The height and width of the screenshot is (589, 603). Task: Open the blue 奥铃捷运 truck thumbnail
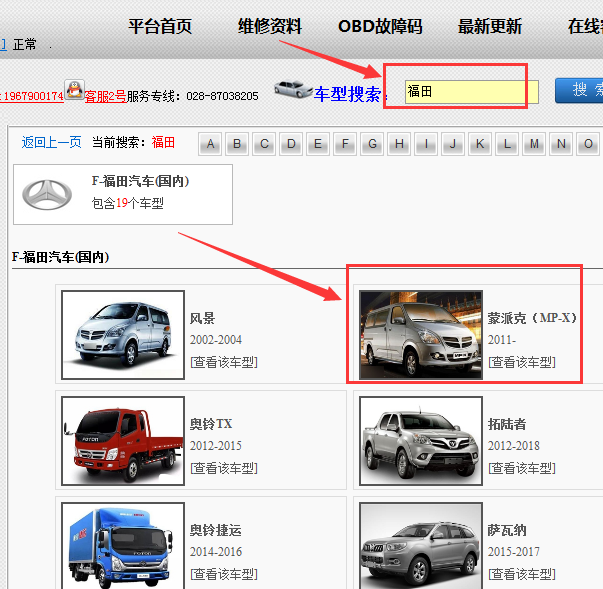tap(123, 546)
